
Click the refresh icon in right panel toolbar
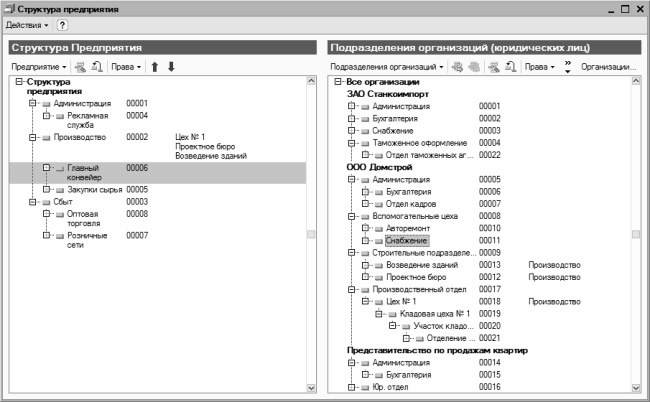tap(509, 67)
